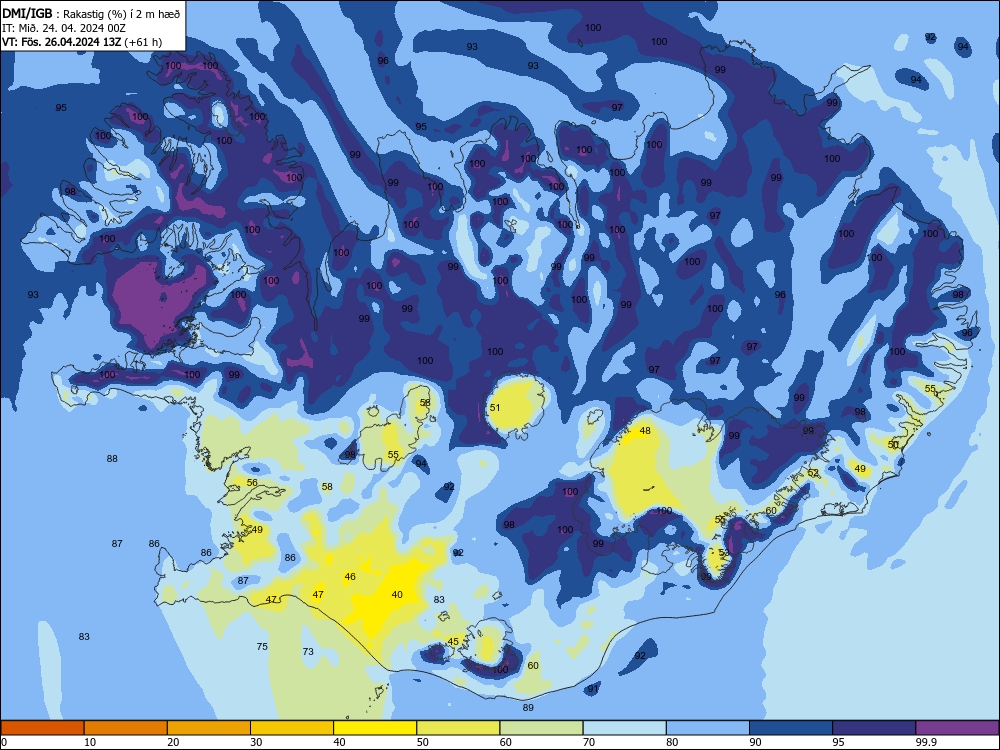Select the 'IT: Mið. 24. 04. 2024 00Z' line

64,28
